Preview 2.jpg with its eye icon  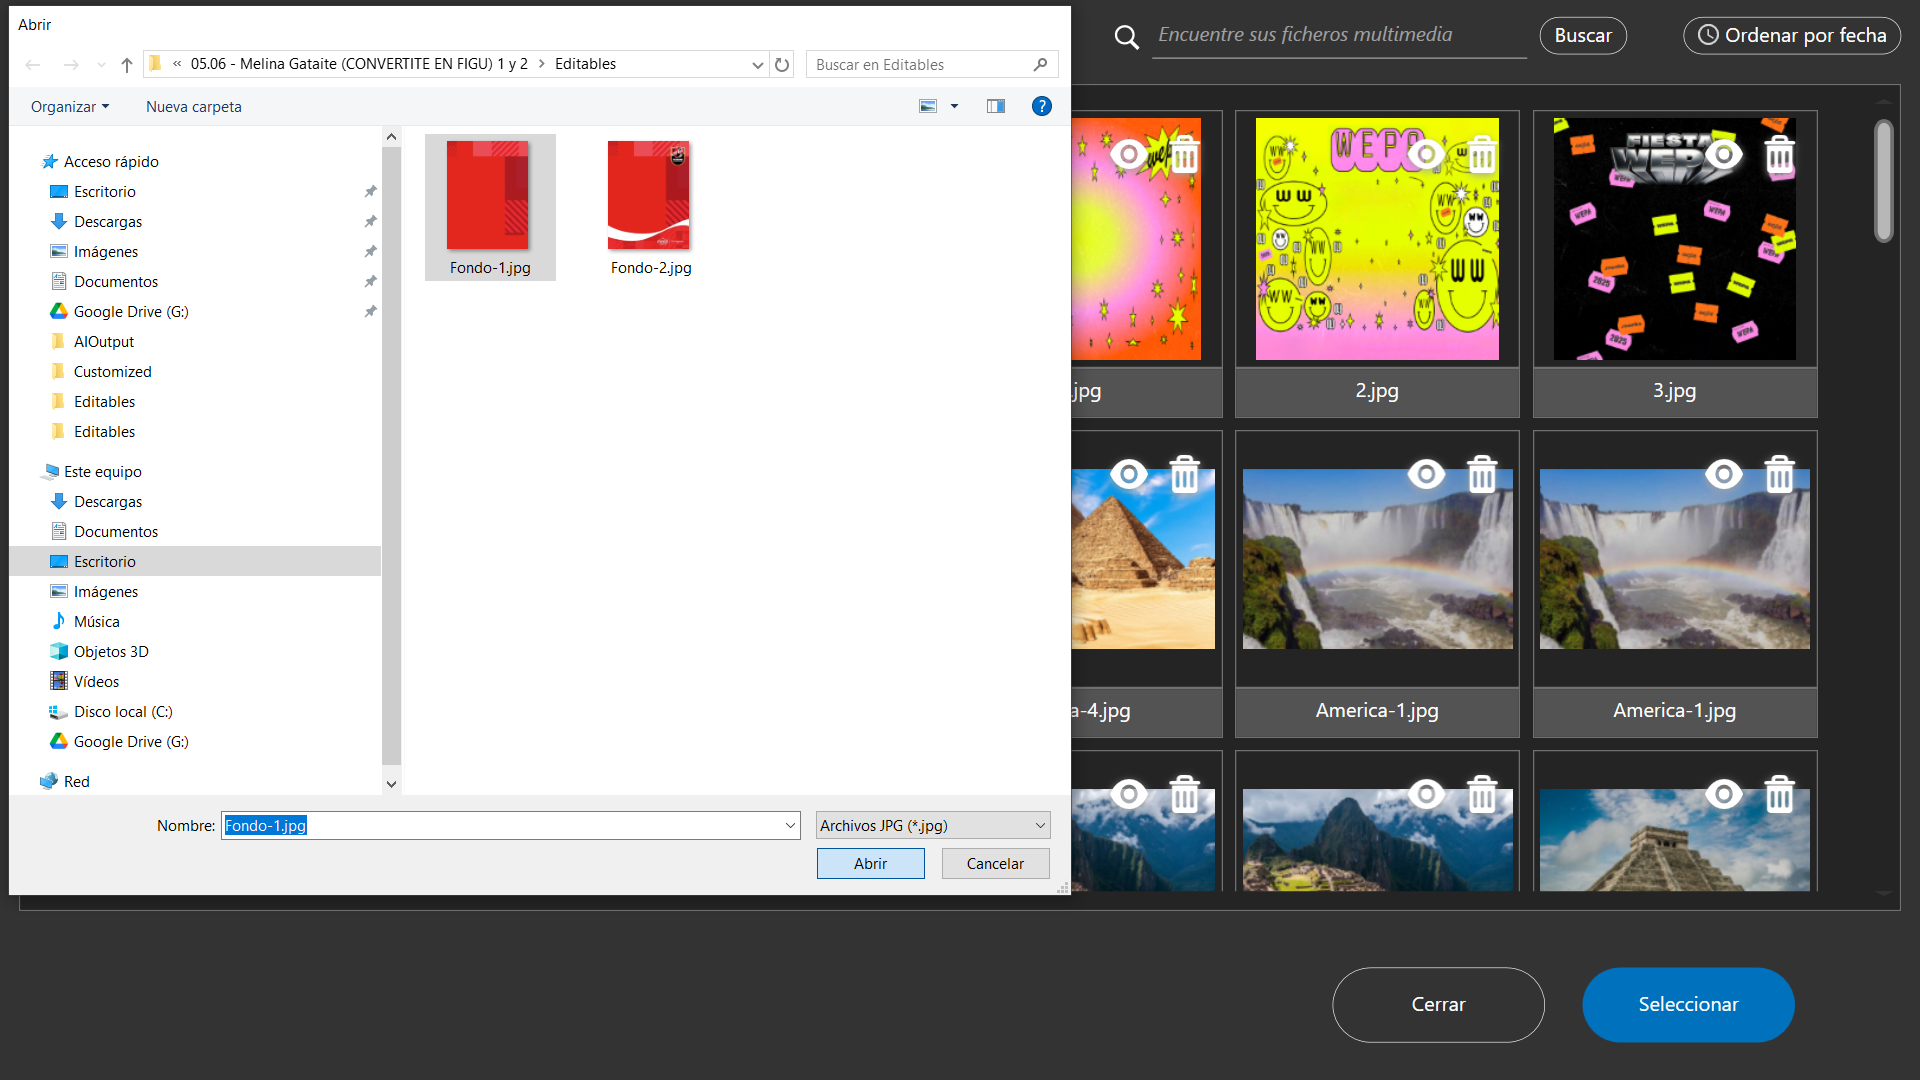point(1426,154)
